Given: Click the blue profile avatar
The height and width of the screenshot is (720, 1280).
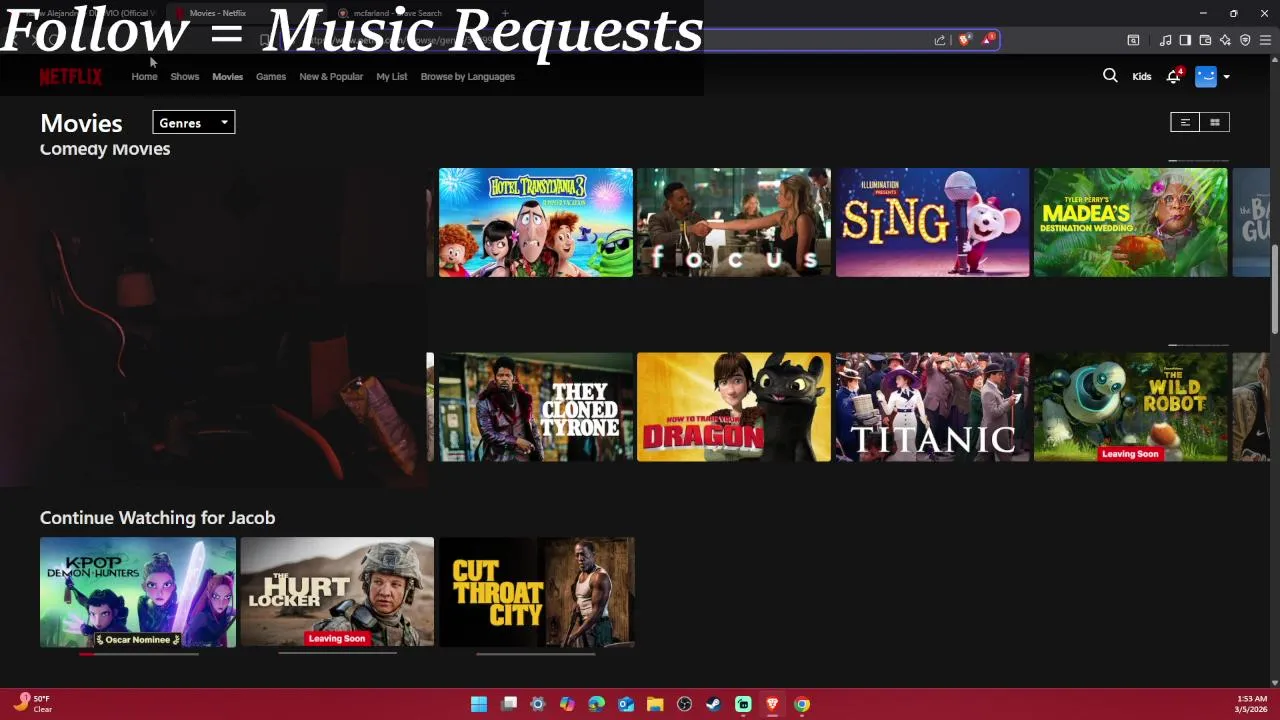Looking at the screenshot, I should [1206, 76].
